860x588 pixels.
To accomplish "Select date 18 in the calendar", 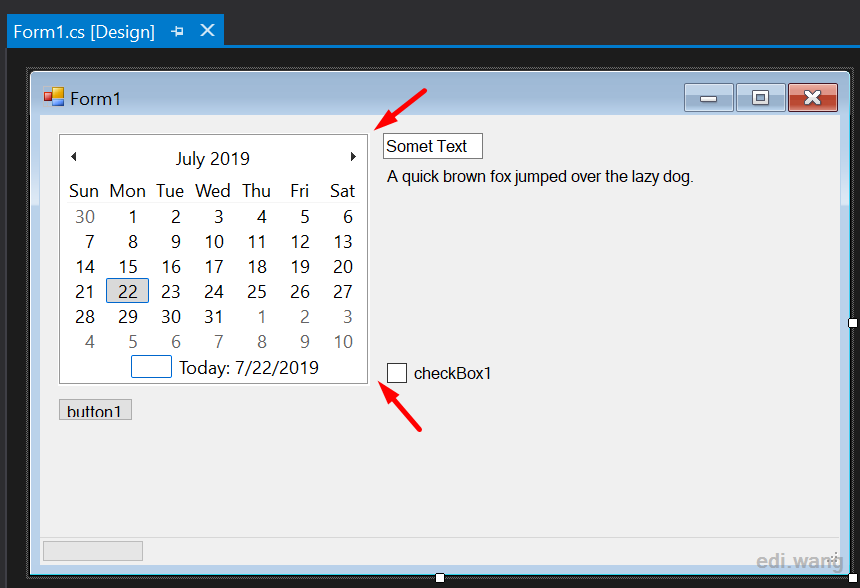I will point(257,267).
